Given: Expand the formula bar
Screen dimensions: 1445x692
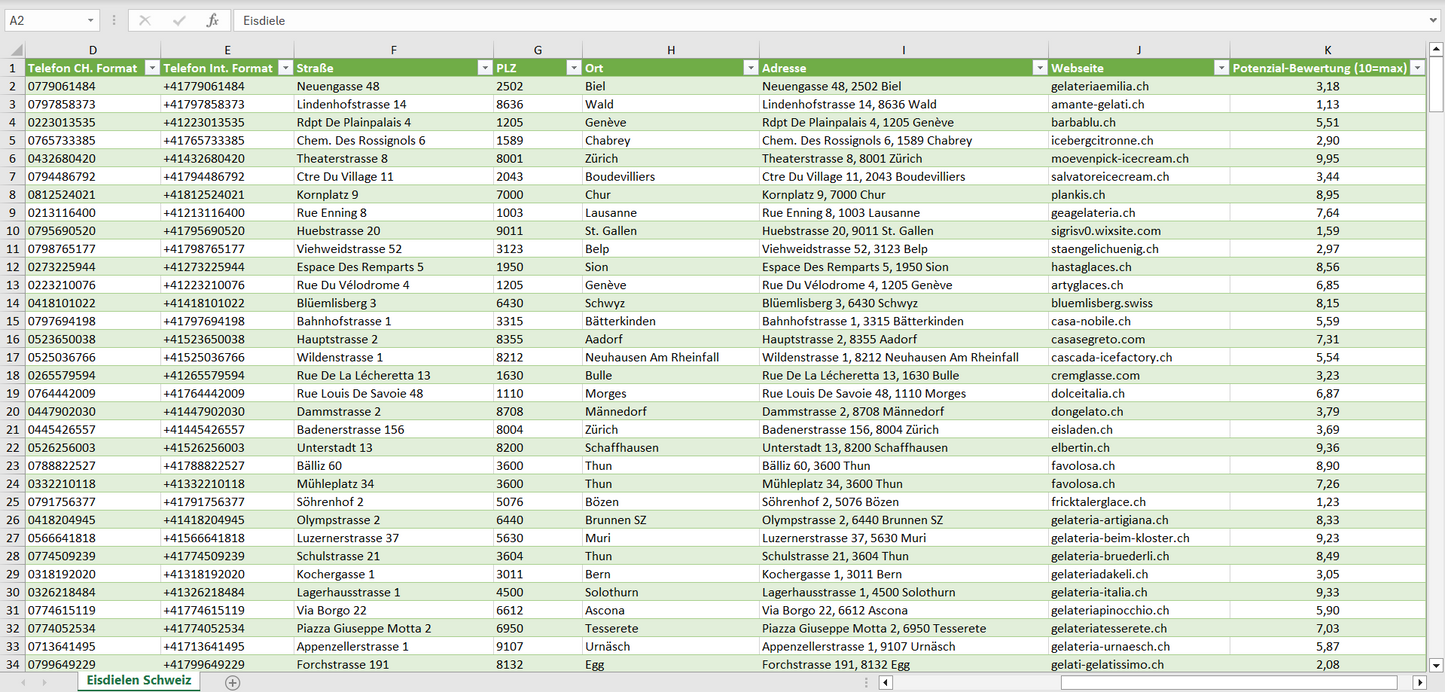Looking at the screenshot, I should 1434,20.
